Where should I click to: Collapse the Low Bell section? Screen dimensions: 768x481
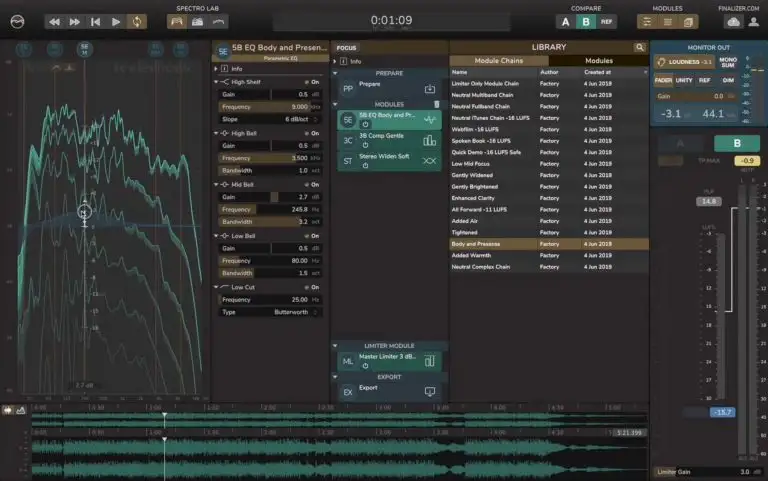point(216,236)
